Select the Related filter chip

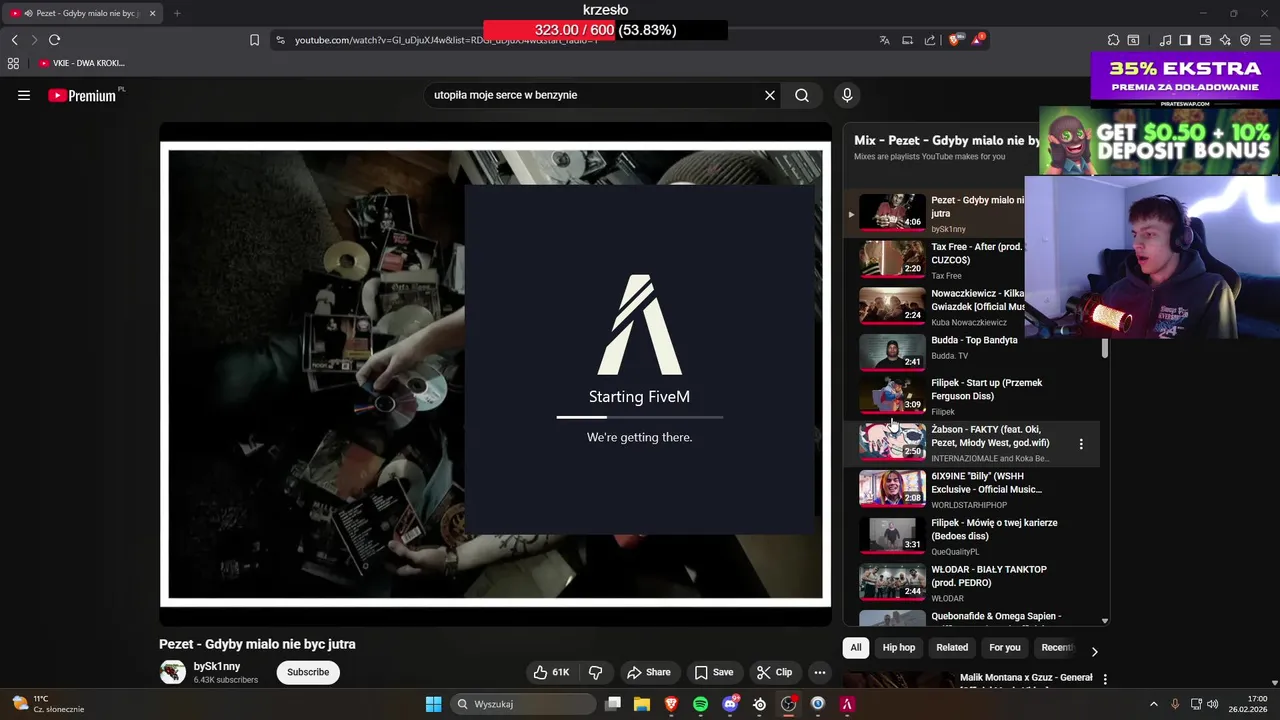point(952,647)
